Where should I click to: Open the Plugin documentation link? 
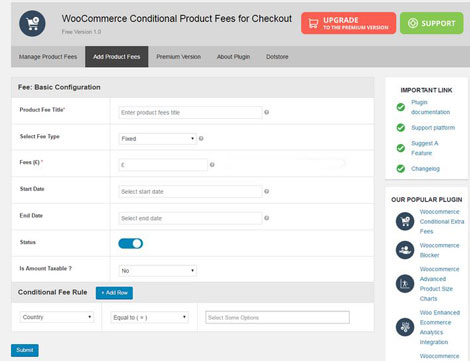[430, 107]
